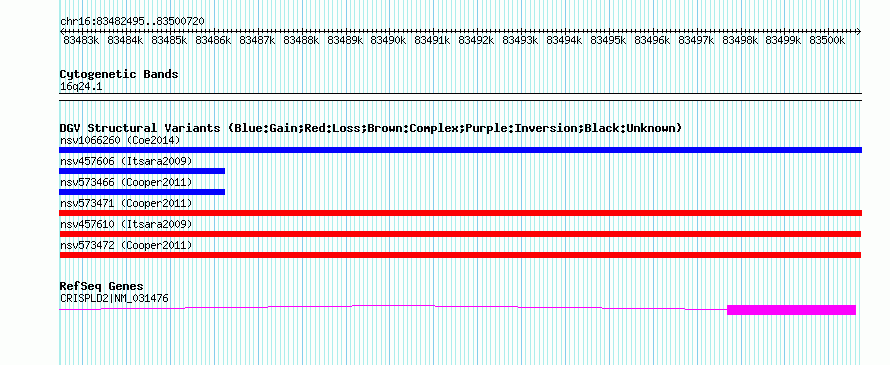Screen dimensions: 890x365
Task: Click the red nsv573472 loss bar
Action: click(x=460, y=255)
